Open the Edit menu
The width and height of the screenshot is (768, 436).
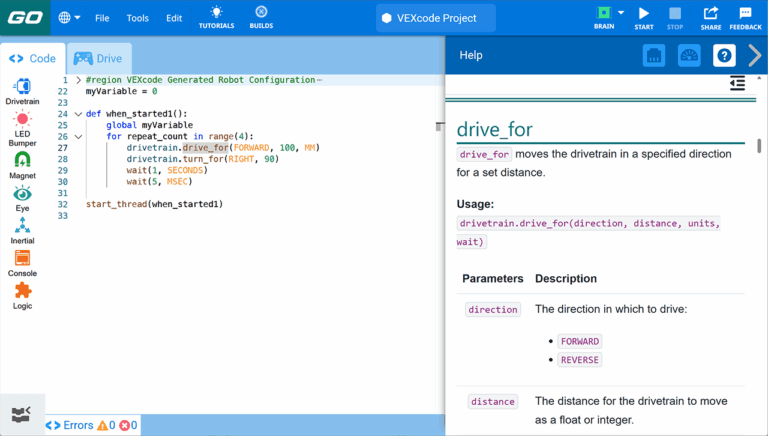[x=174, y=18]
